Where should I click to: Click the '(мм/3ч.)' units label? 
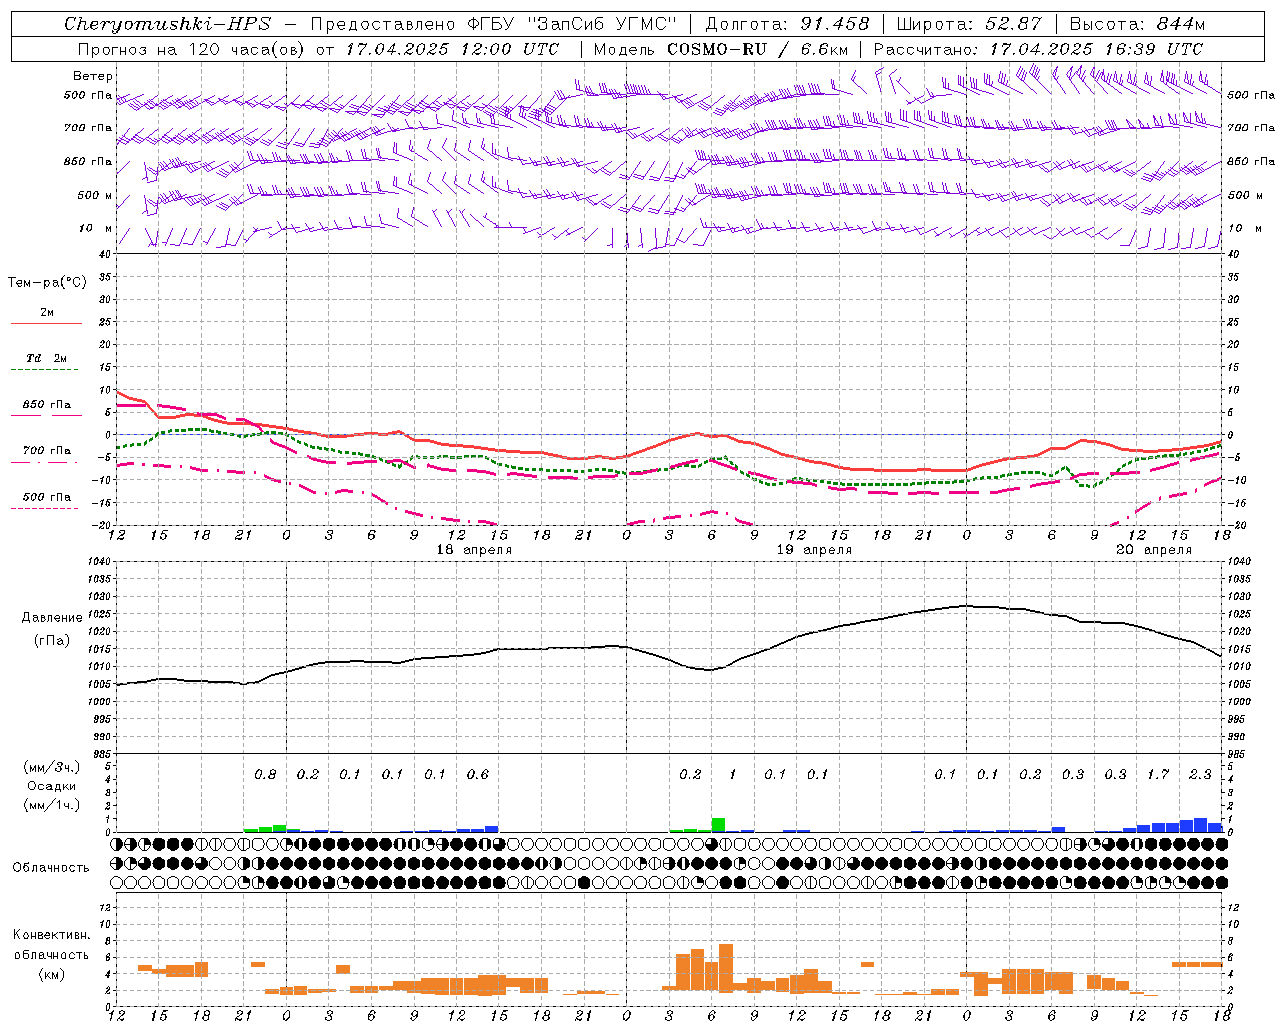pyautogui.click(x=50, y=767)
